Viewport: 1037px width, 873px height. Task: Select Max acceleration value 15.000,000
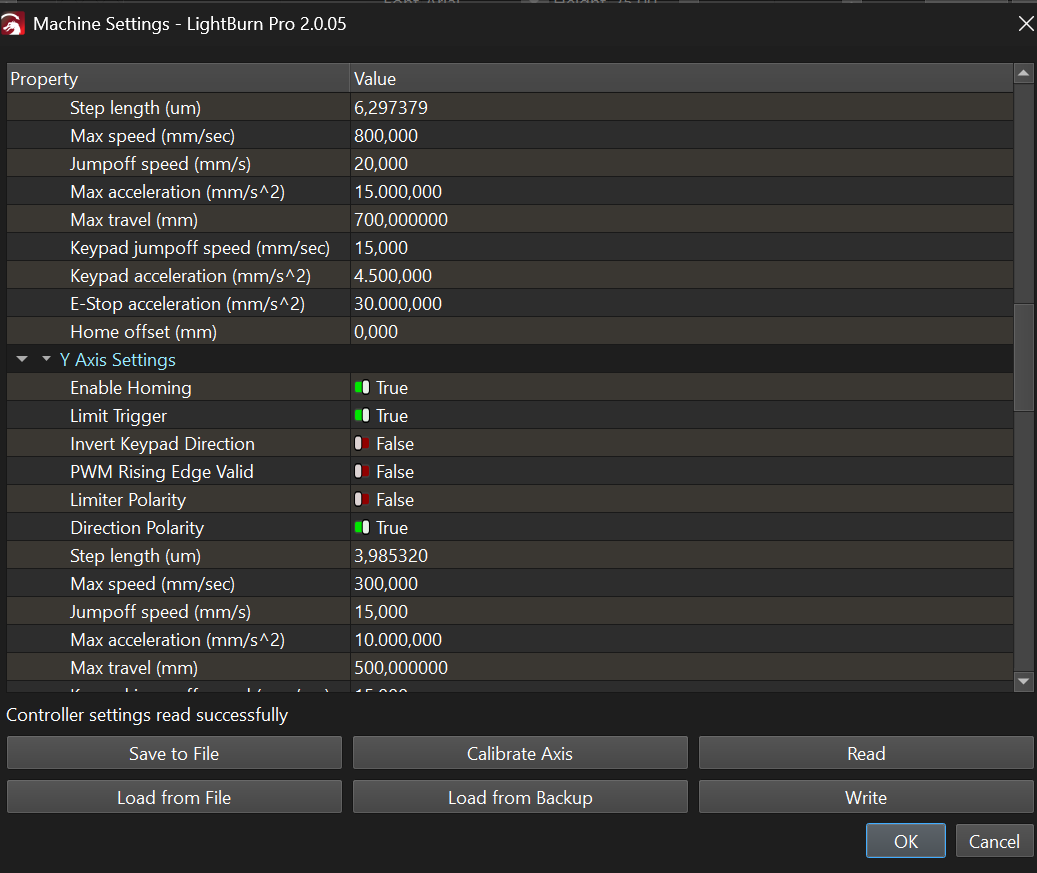[397, 192]
